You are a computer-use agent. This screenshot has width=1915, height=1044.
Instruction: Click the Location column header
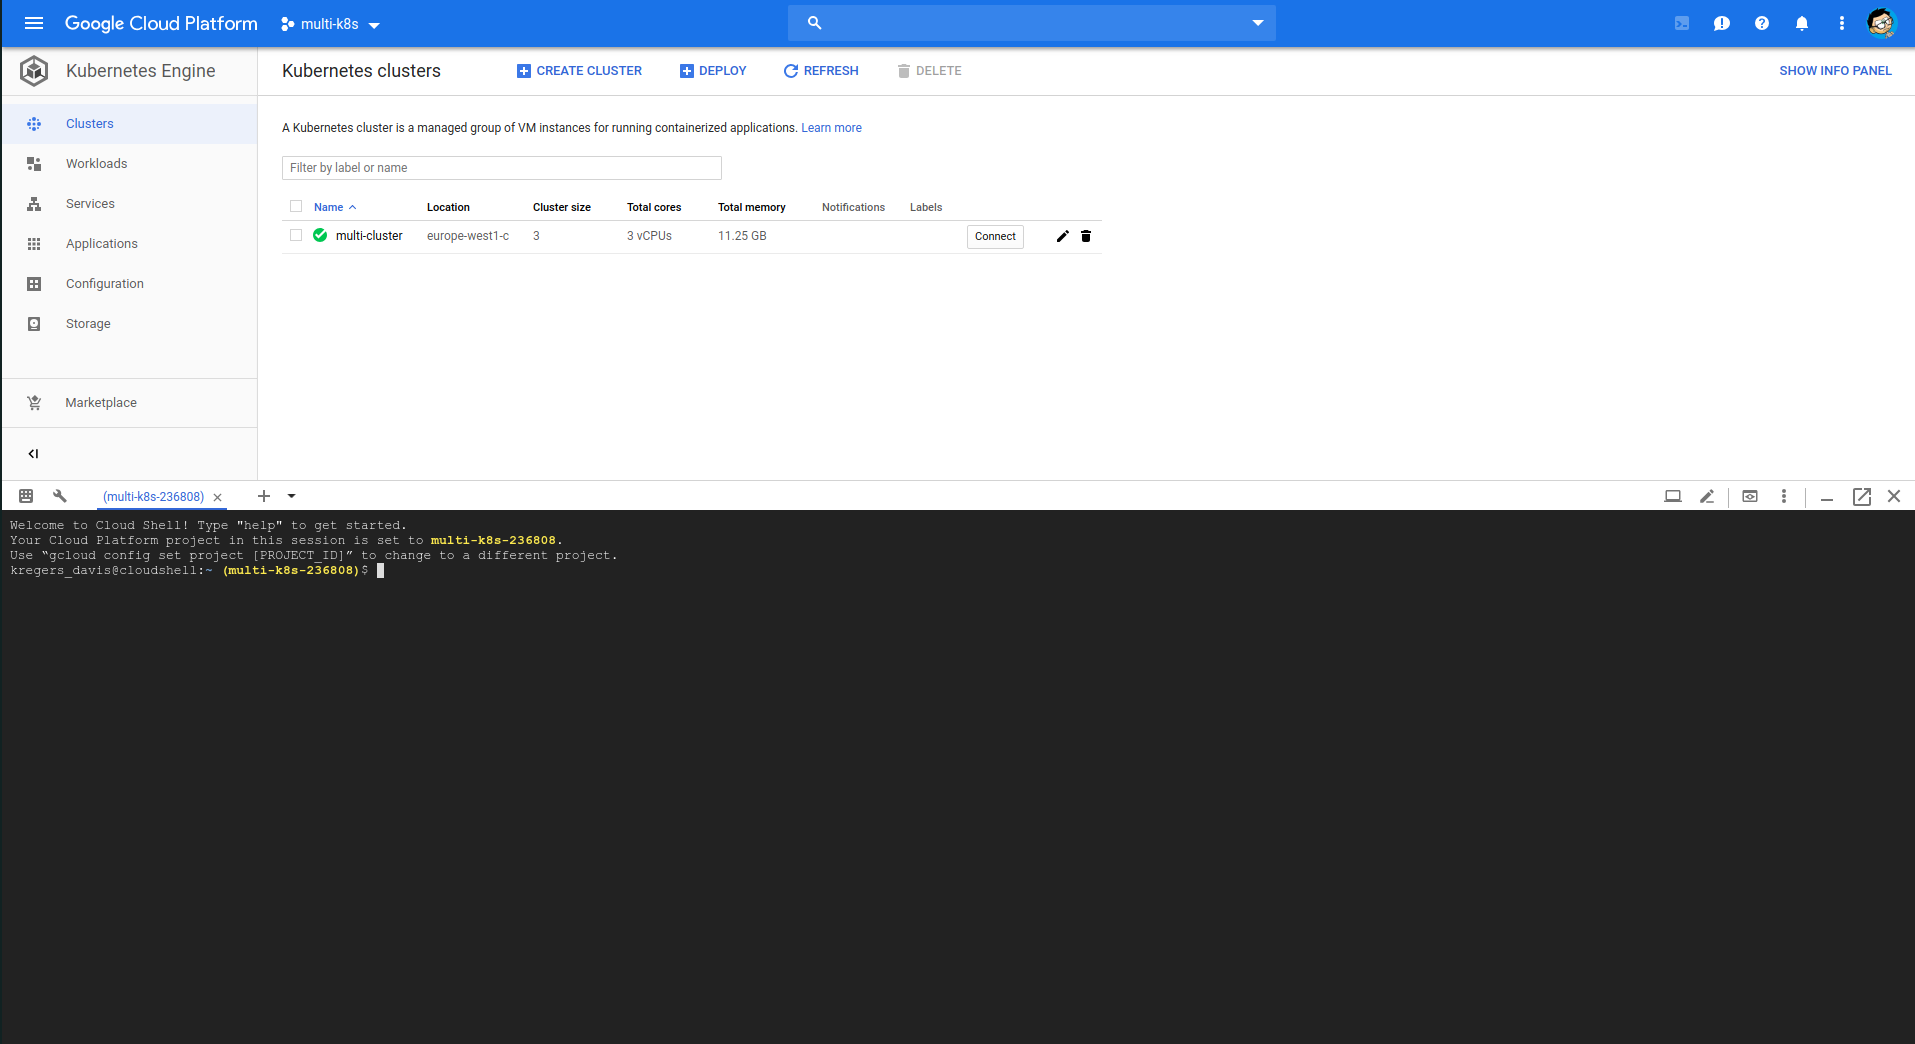pos(448,207)
